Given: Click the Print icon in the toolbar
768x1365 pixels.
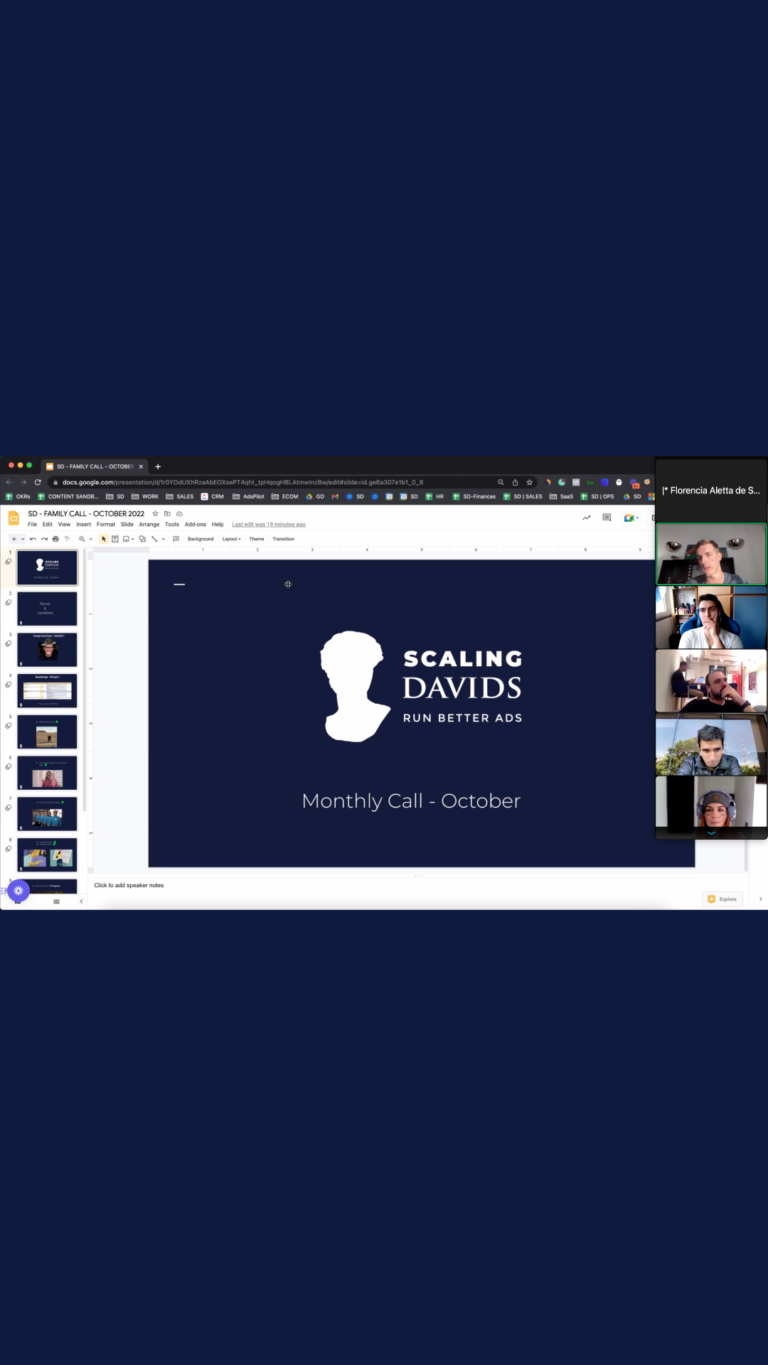Looking at the screenshot, I should point(55,539).
